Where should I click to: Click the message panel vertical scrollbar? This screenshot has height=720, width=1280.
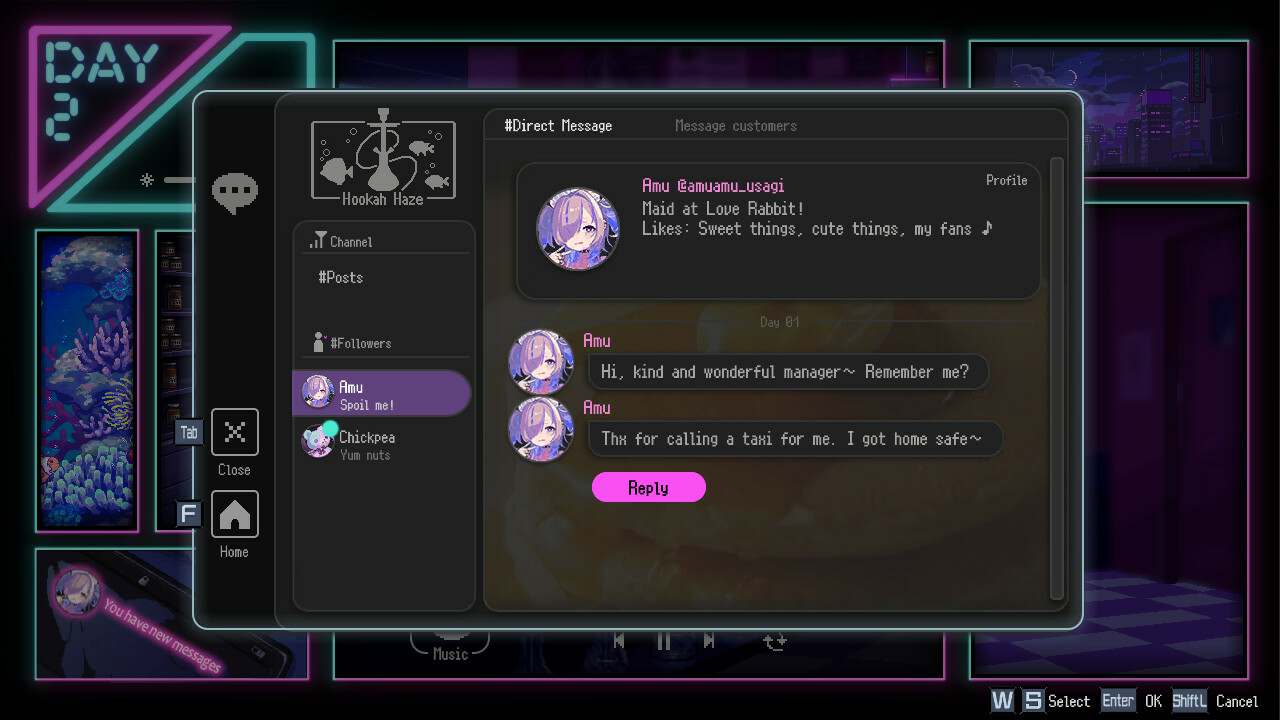tap(1057, 378)
